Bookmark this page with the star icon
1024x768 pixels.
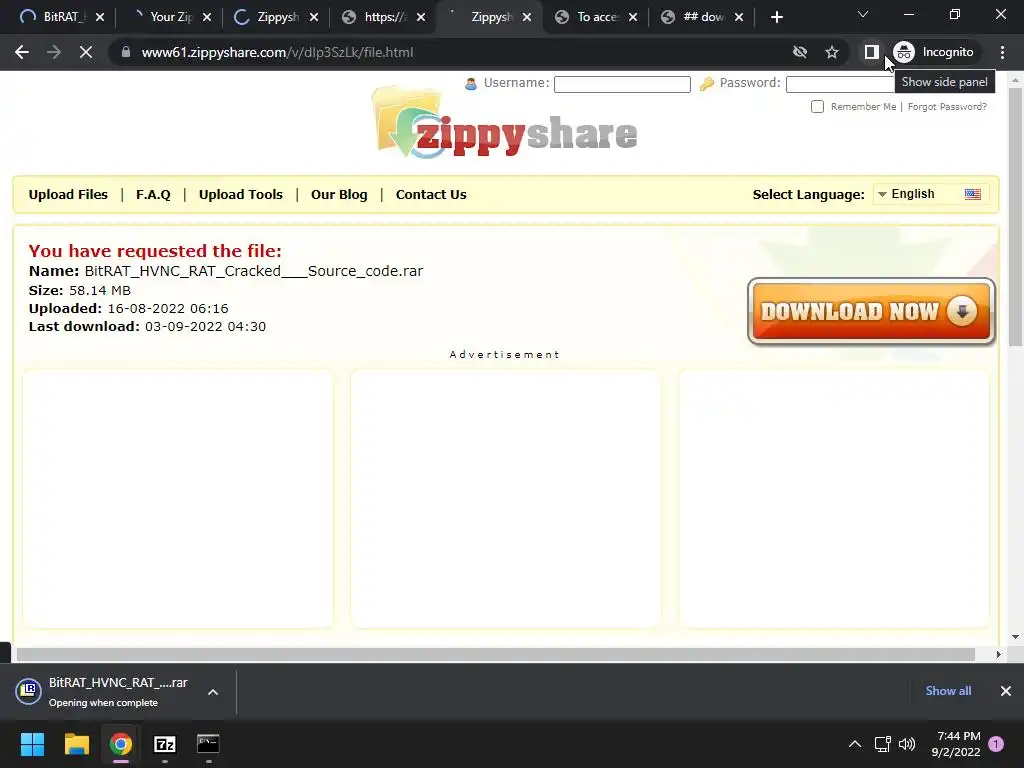(831, 52)
